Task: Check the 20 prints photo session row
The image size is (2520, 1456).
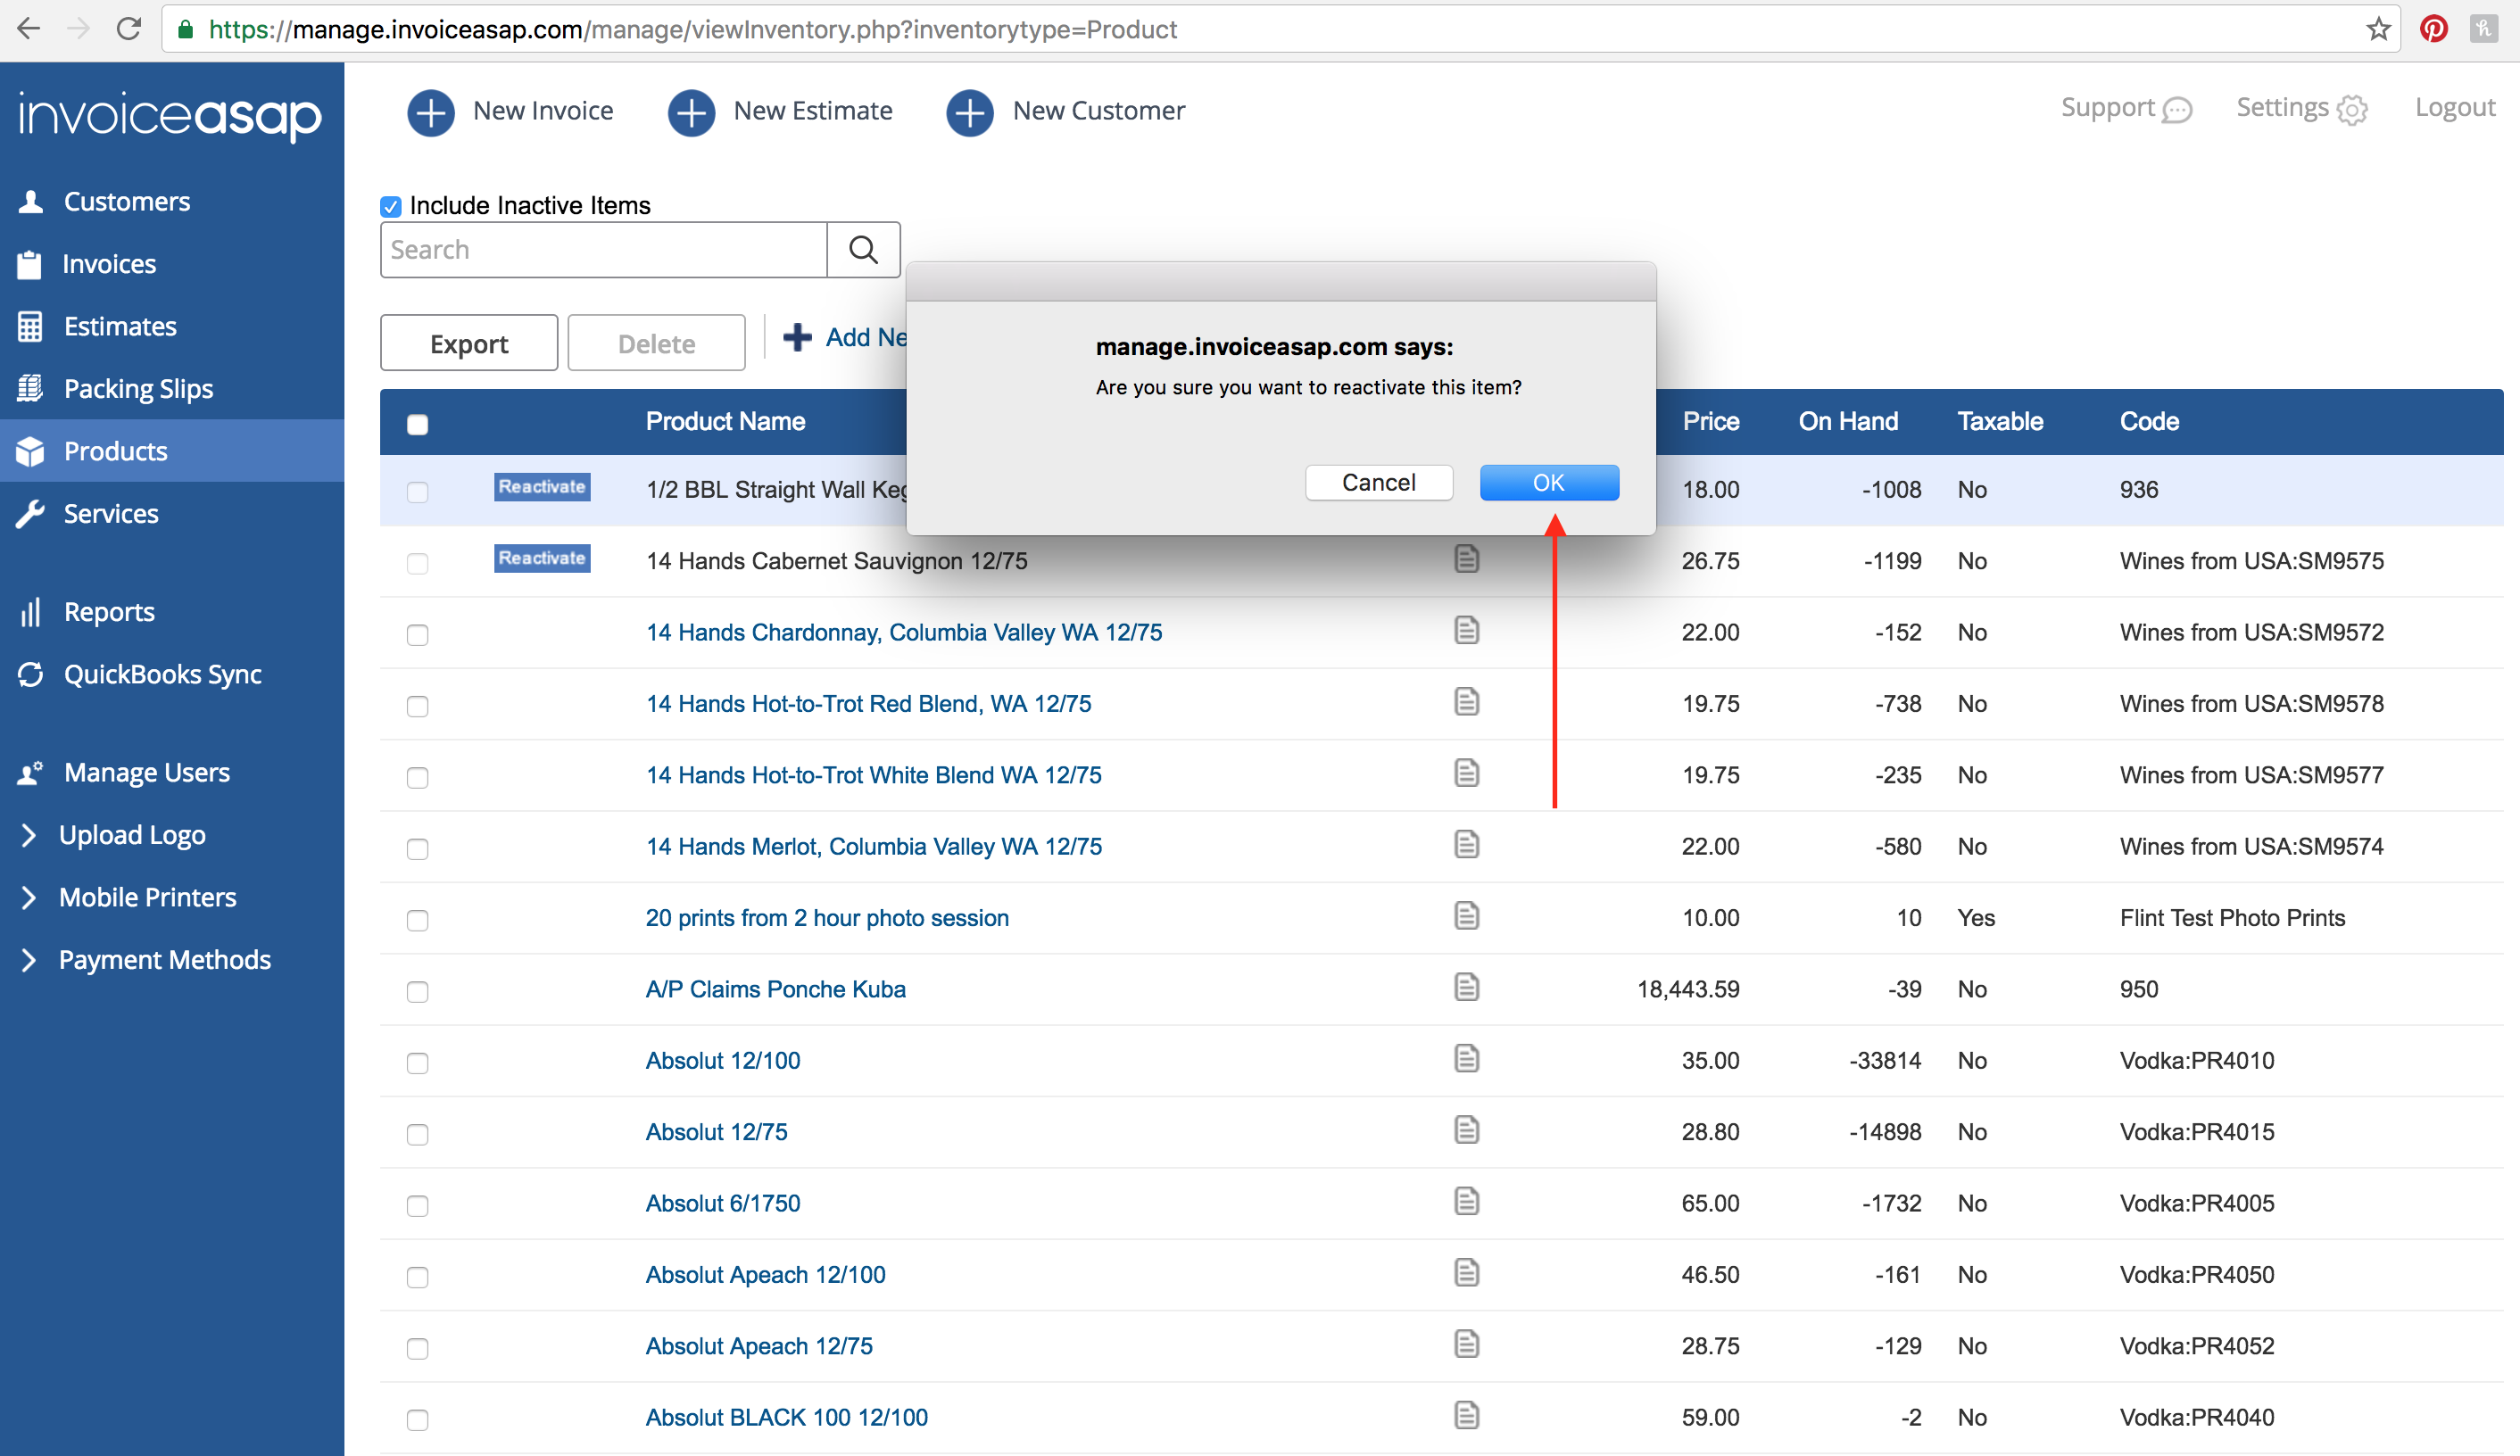Action: [418, 920]
